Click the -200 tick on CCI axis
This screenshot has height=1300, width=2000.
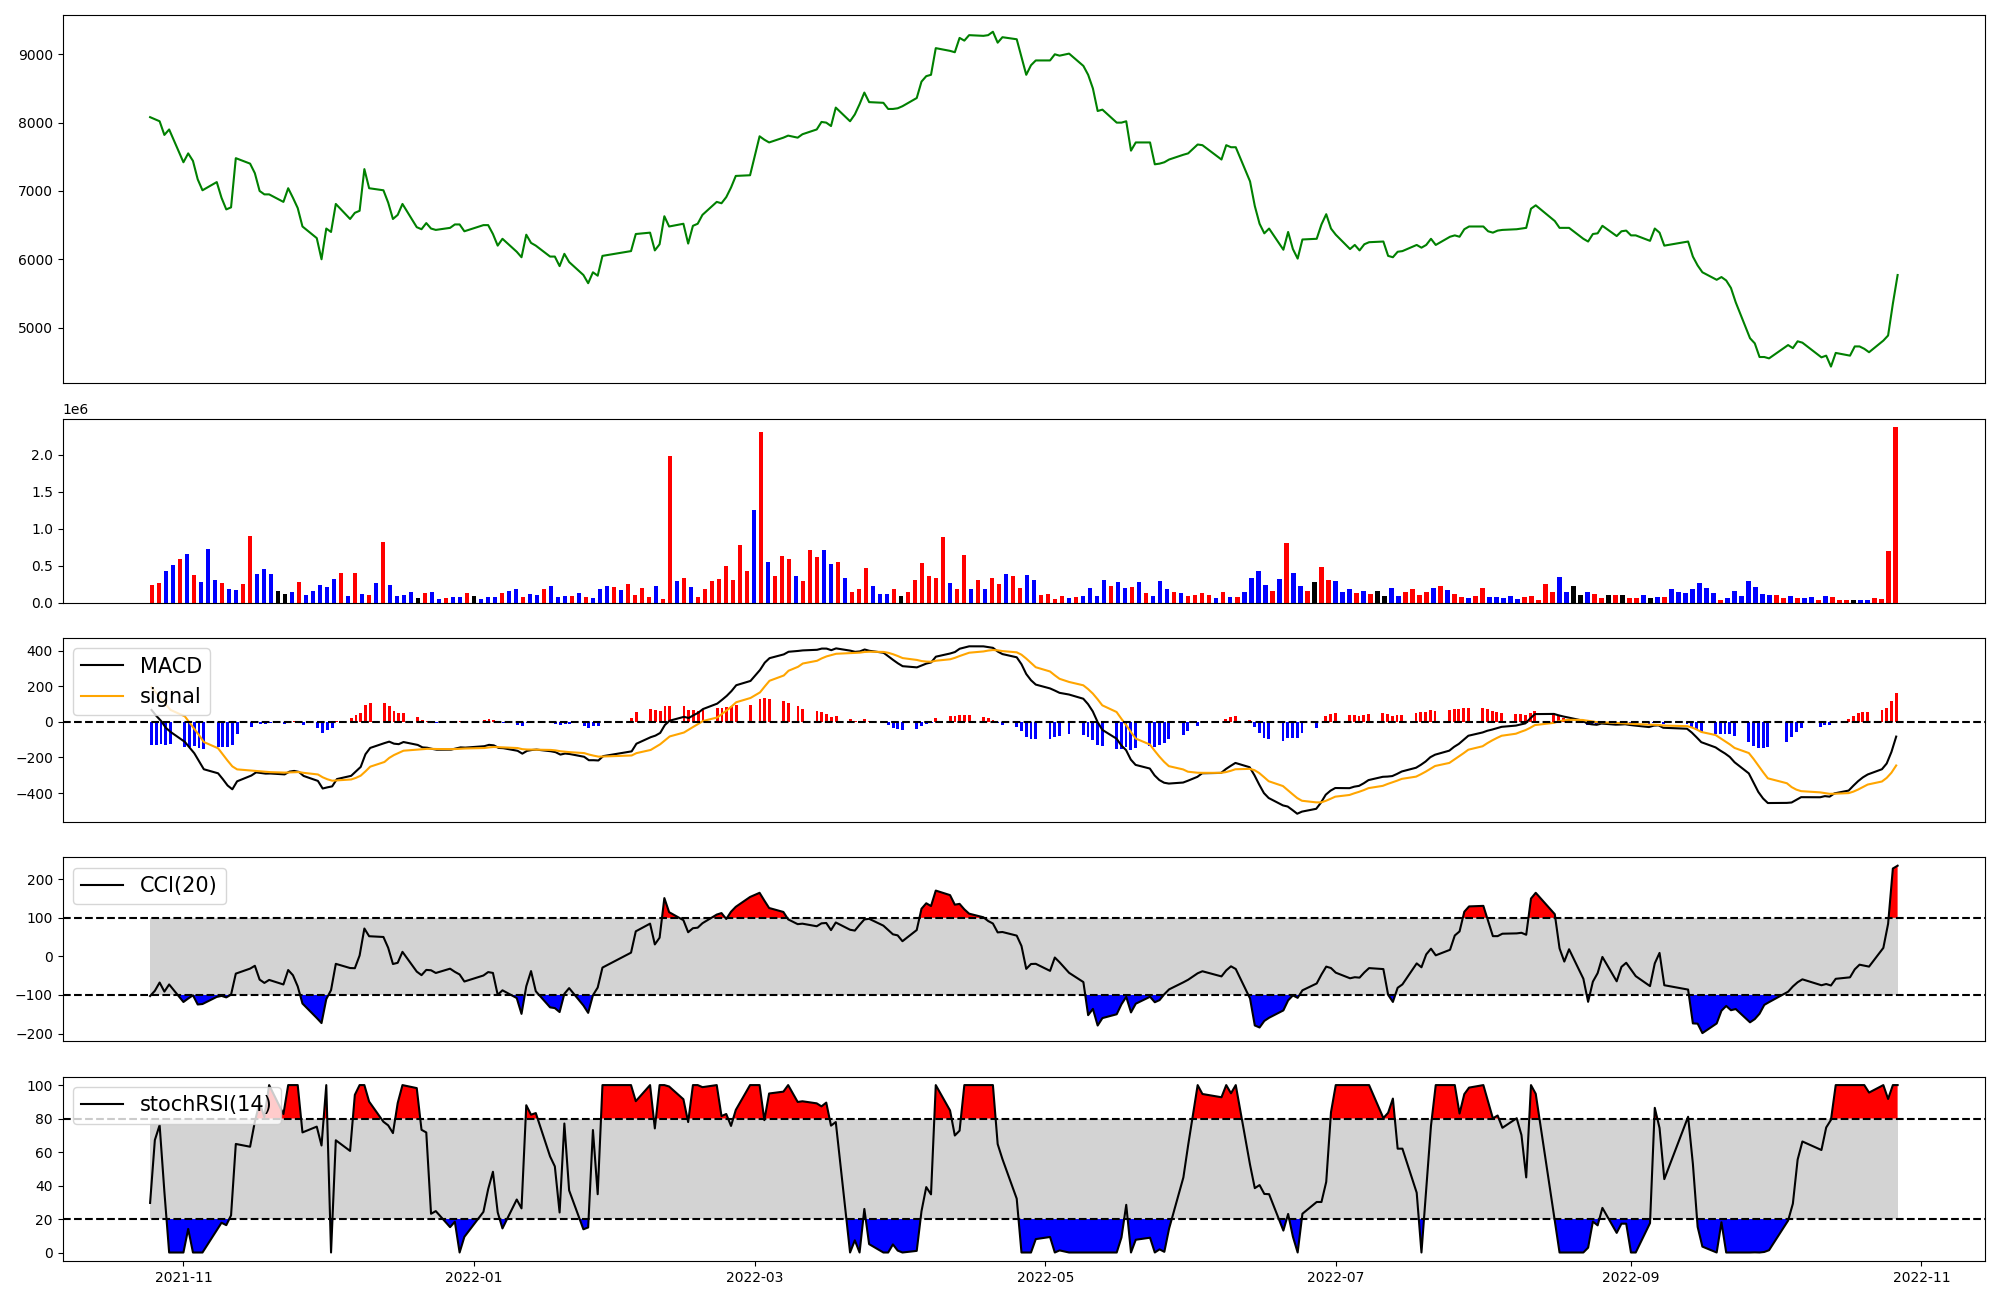coord(36,1034)
